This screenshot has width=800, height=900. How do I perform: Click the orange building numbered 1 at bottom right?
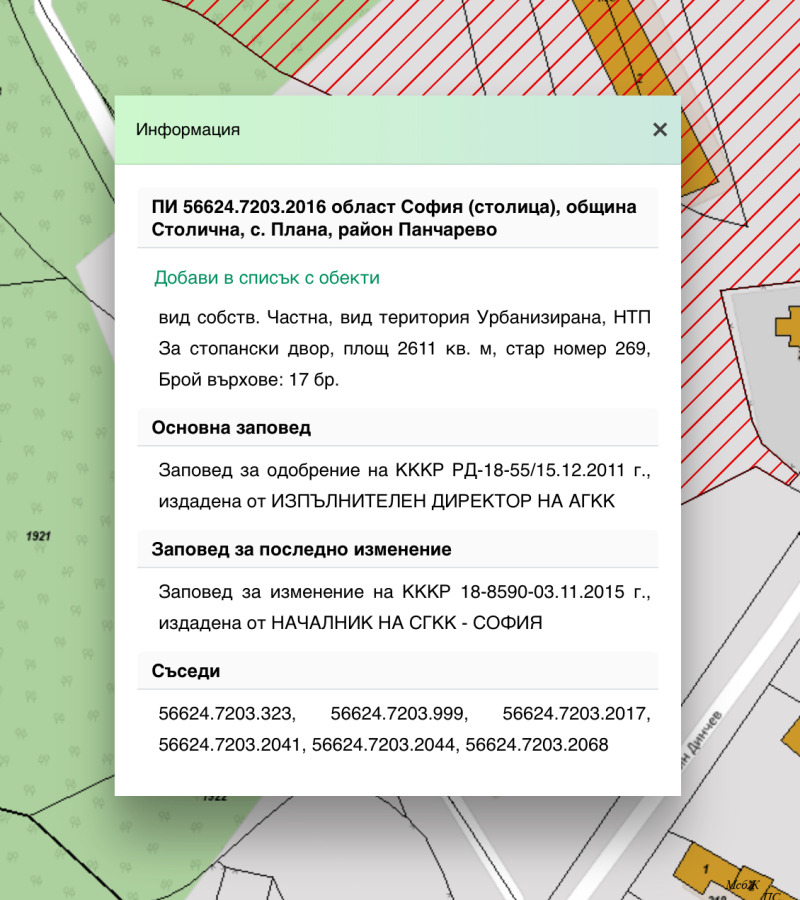coord(706,866)
